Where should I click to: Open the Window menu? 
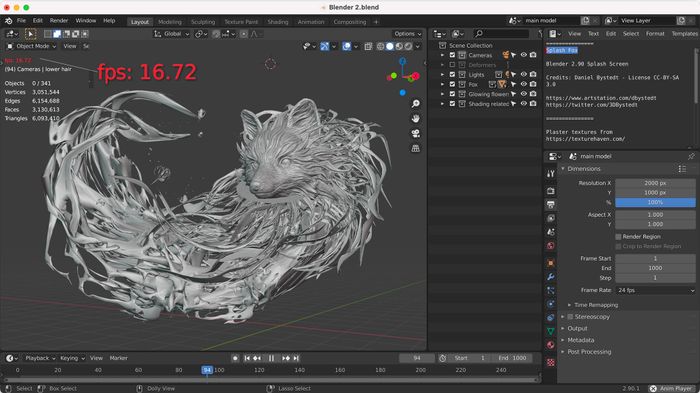click(85, 21)
